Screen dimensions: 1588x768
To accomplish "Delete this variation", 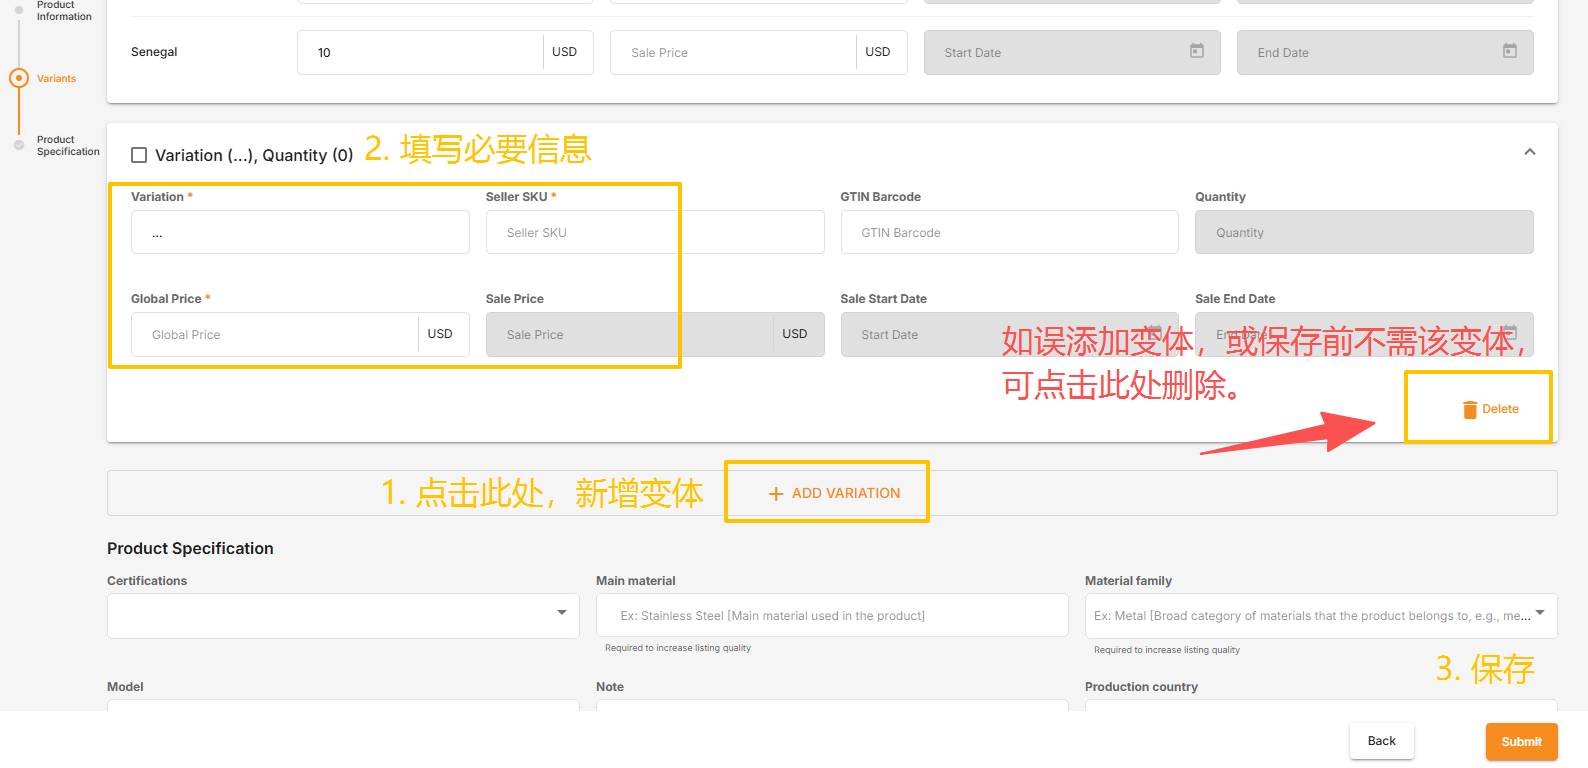I will tap(1490, 409).
